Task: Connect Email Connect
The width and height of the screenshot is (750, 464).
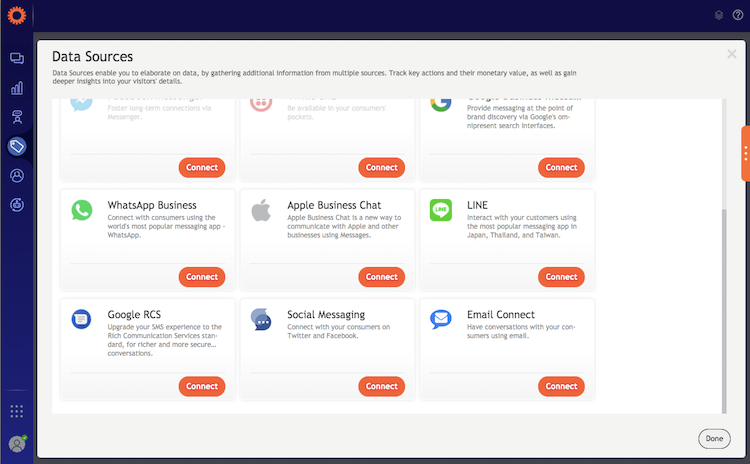Action: pos(561,387)
